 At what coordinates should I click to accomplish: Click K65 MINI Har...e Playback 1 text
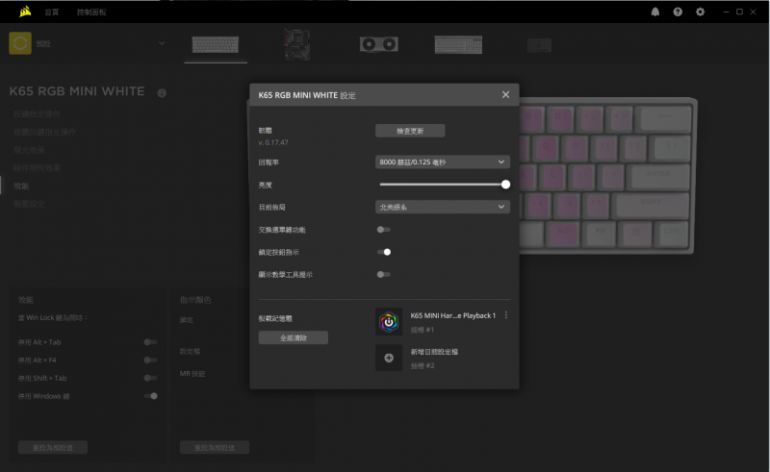(453, 316)
